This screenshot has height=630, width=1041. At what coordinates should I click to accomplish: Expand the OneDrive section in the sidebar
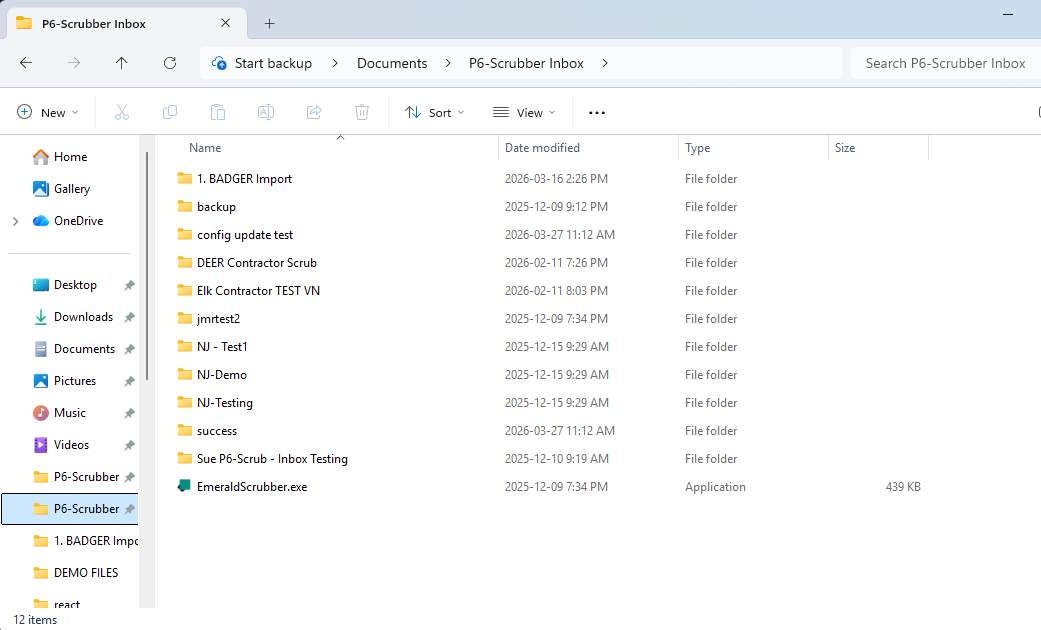point(18,220)
